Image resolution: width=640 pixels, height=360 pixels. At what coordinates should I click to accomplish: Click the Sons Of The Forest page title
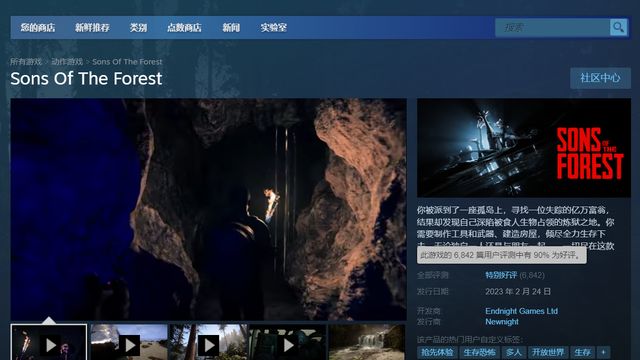pos(86,78)
